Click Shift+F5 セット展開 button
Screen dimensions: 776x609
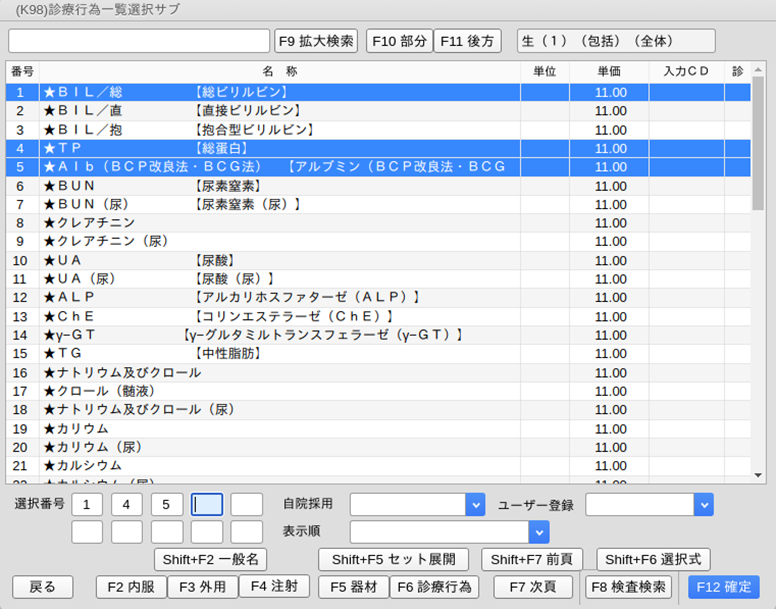[393, 559]
